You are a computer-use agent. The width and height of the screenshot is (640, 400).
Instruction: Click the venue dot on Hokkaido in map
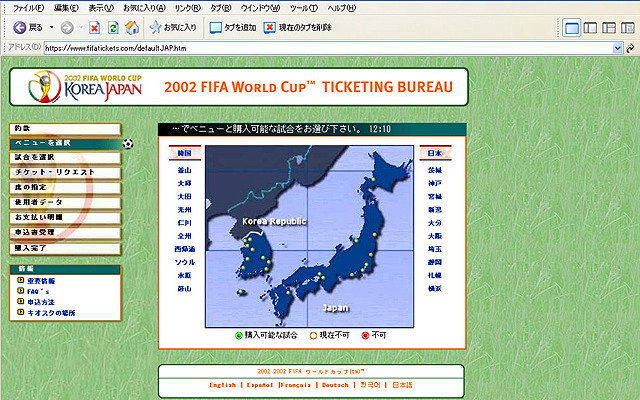pyautogui.click(x=373, y=179)
